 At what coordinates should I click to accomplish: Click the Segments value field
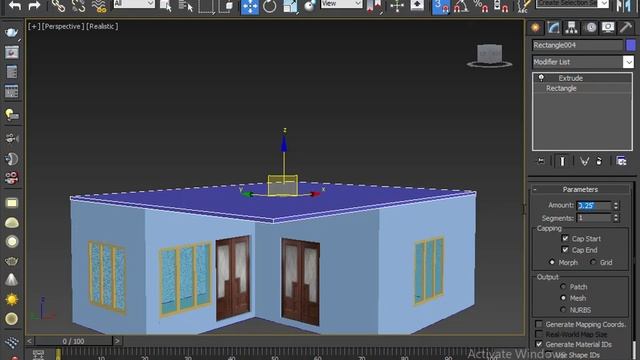(594, 218)
